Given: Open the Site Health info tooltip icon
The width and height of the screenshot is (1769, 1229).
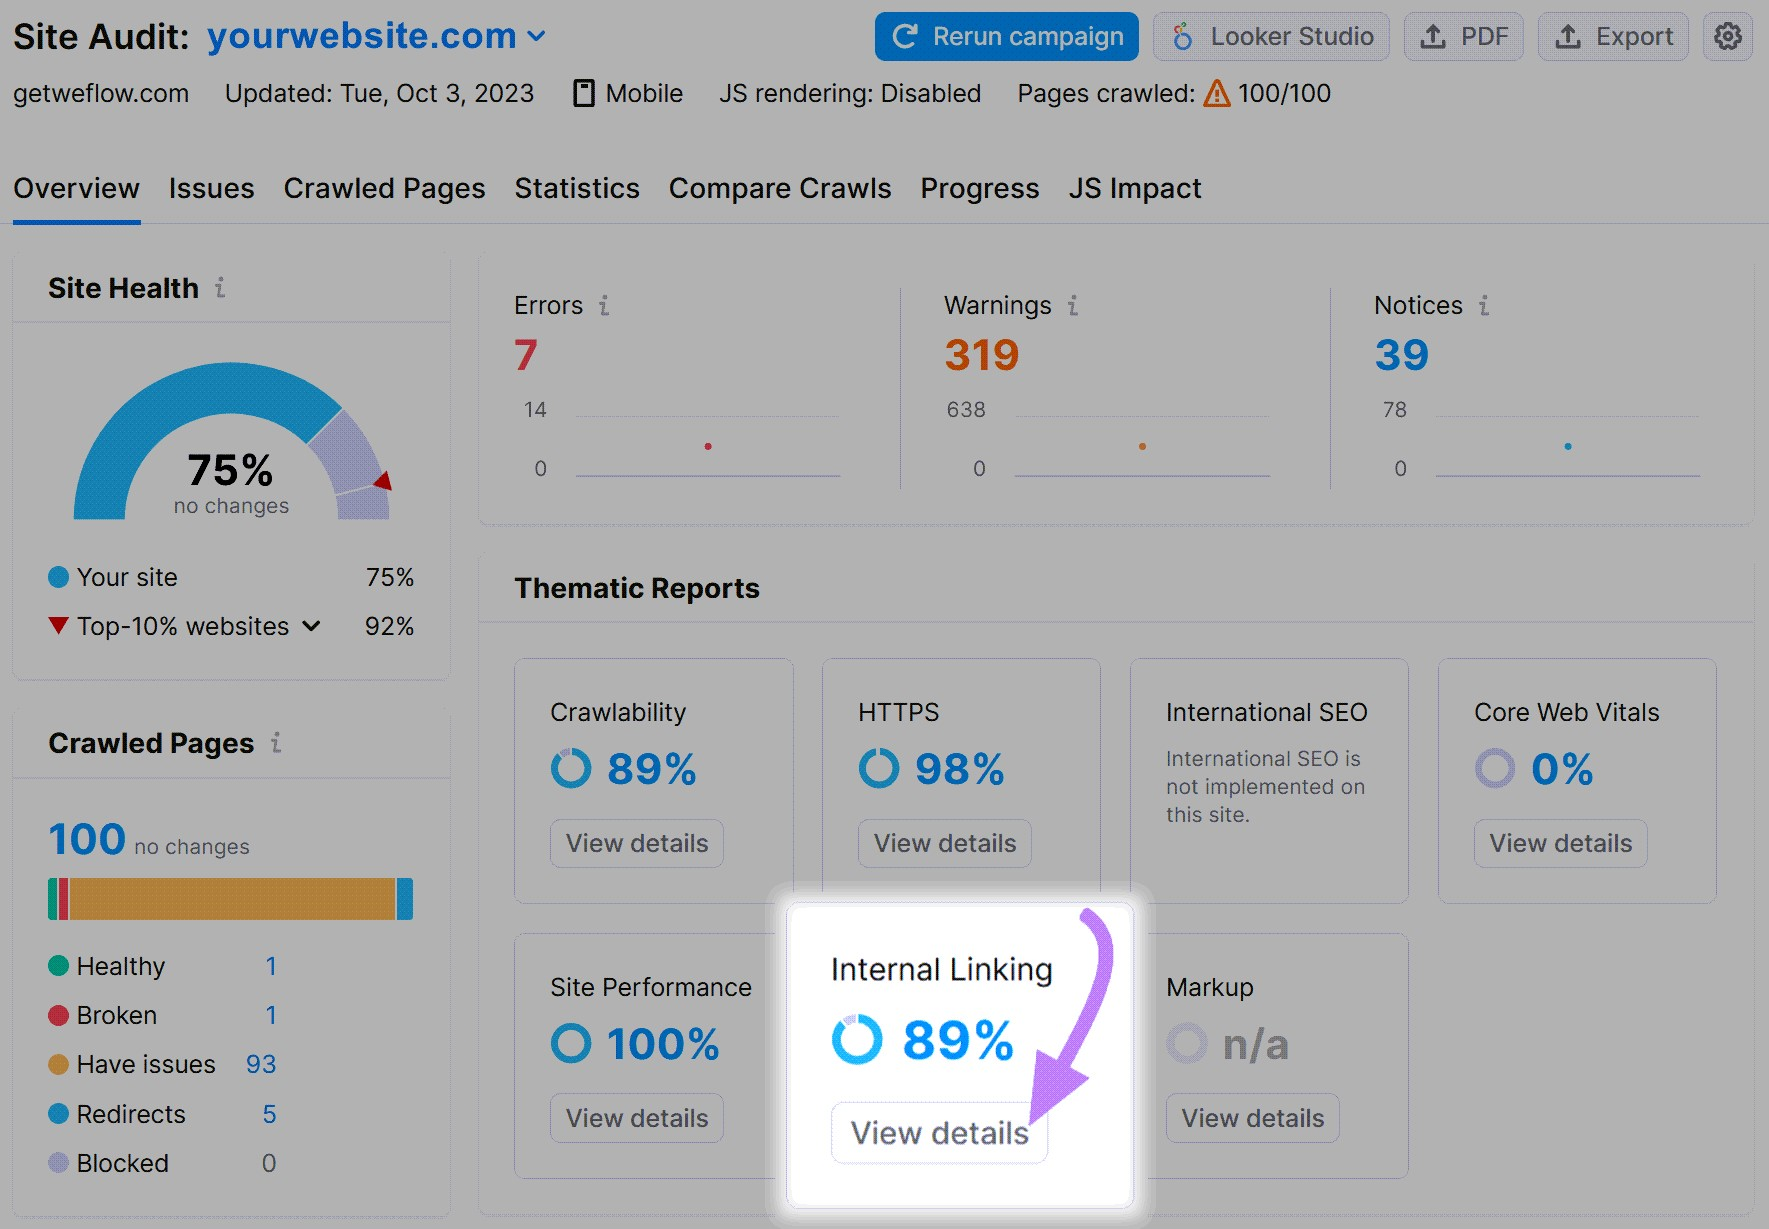Looking at the screenshot, I should [220, 289].
